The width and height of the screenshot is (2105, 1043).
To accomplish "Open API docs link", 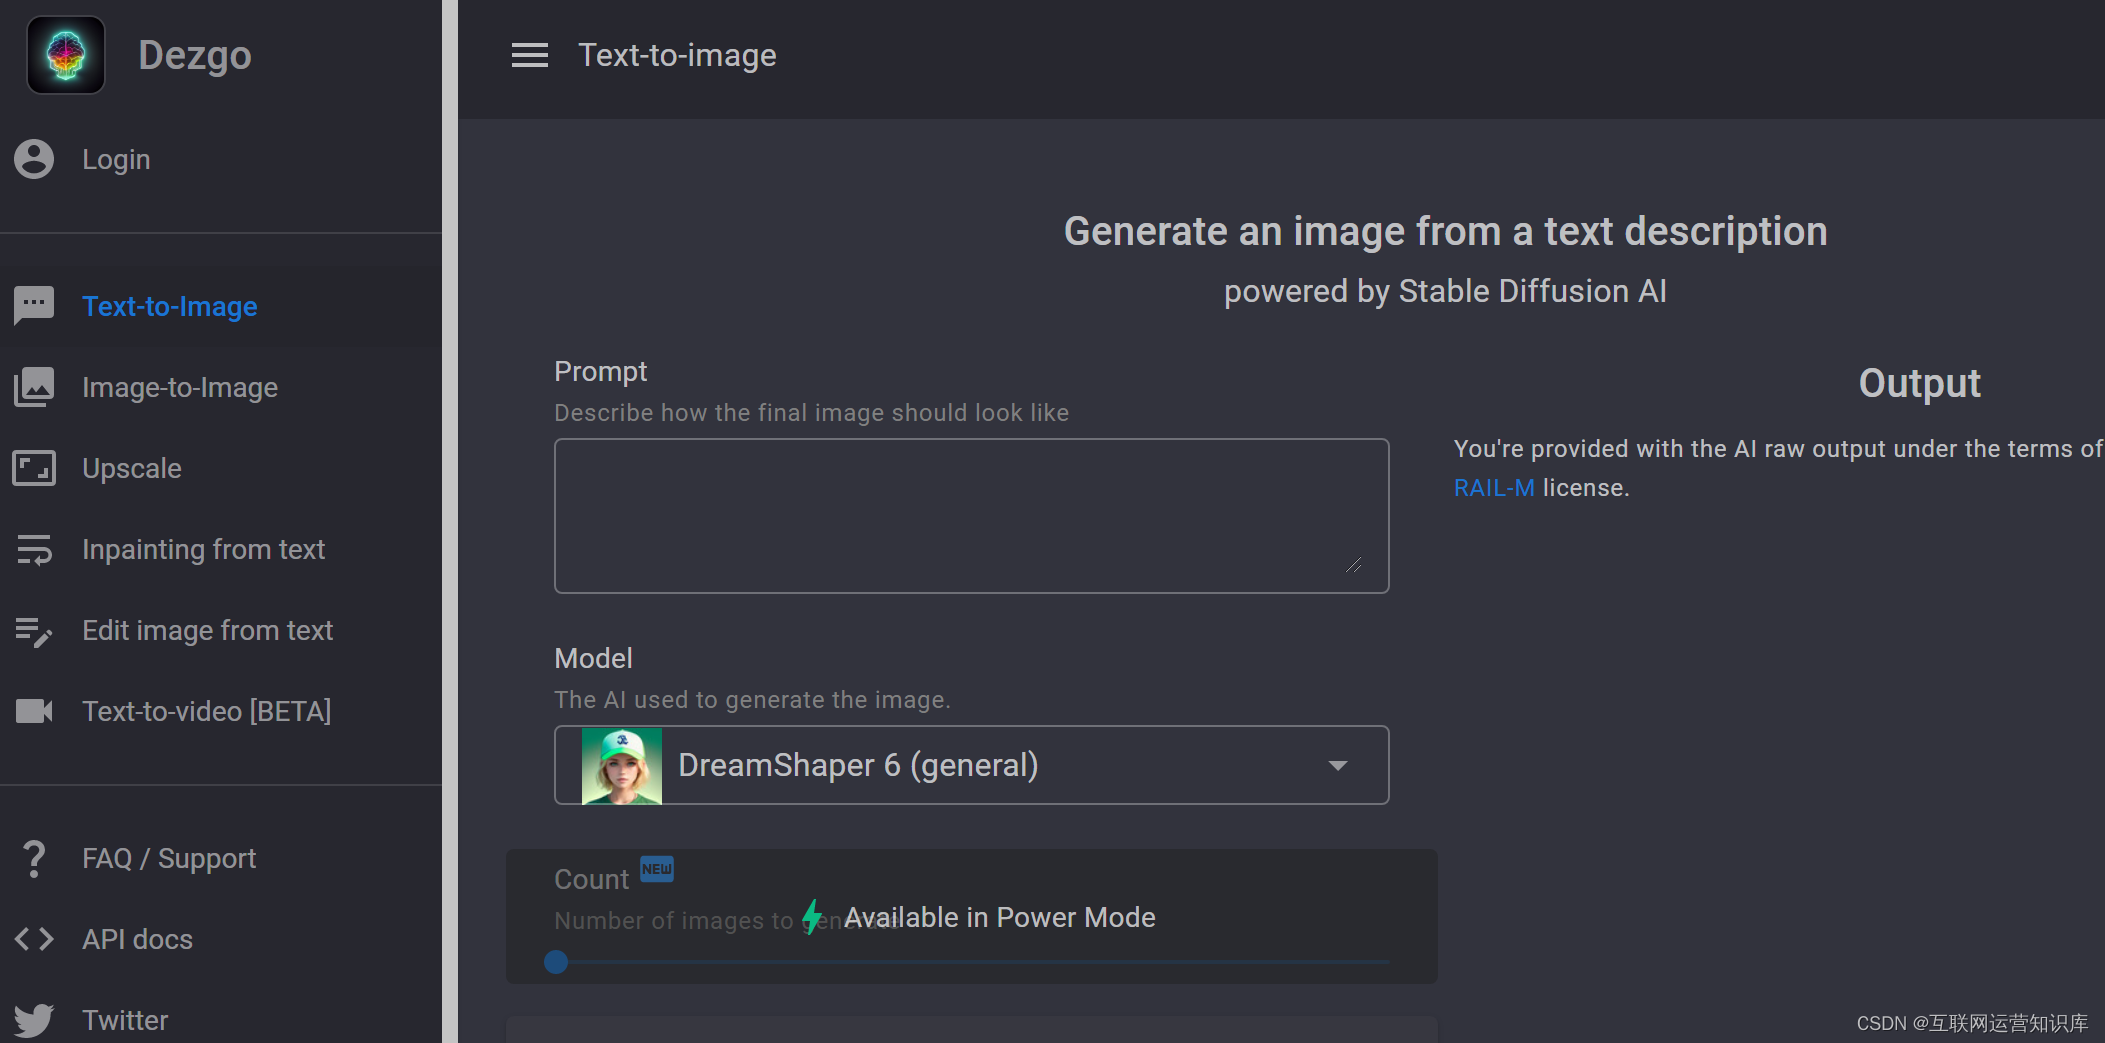I will [221, 939].
